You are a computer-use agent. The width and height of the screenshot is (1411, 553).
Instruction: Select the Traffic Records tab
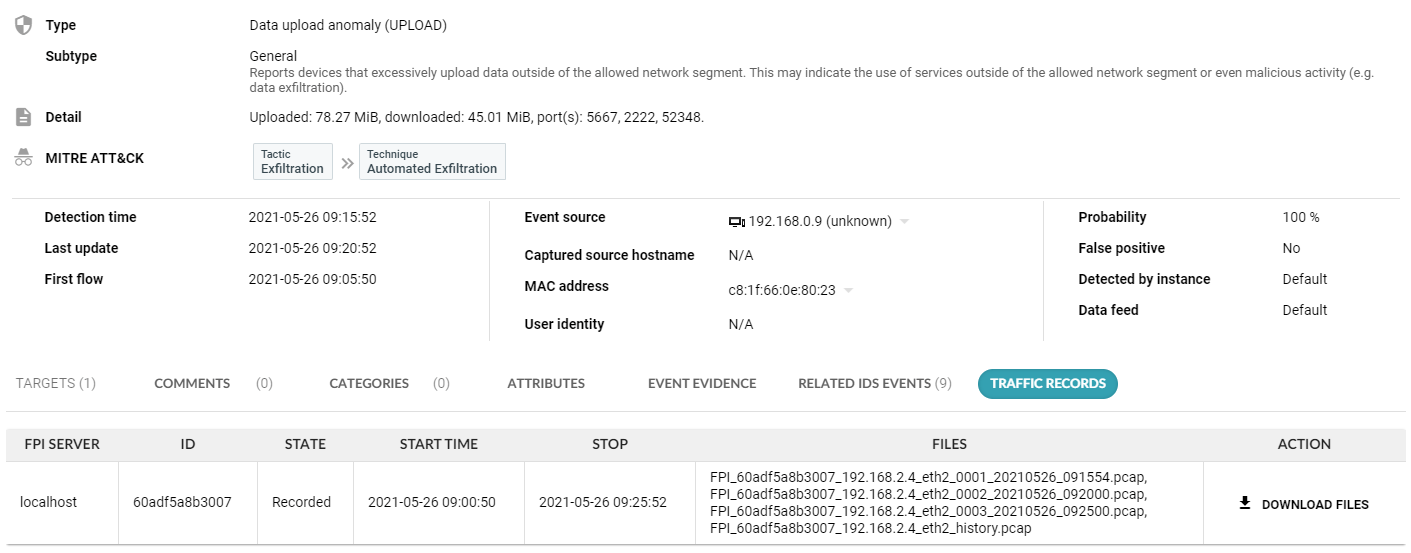tap(1047, 383)
